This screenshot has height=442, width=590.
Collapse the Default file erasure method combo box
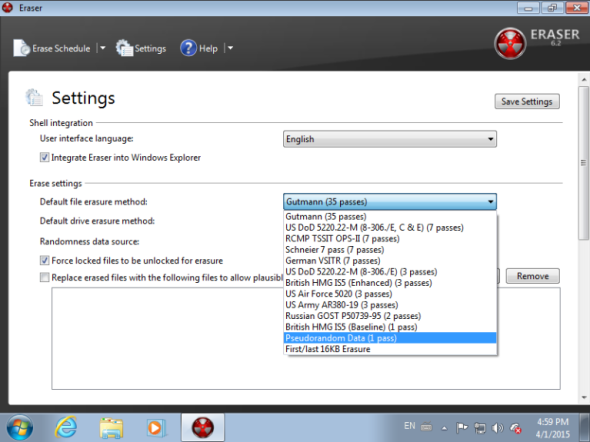[389, 202]
